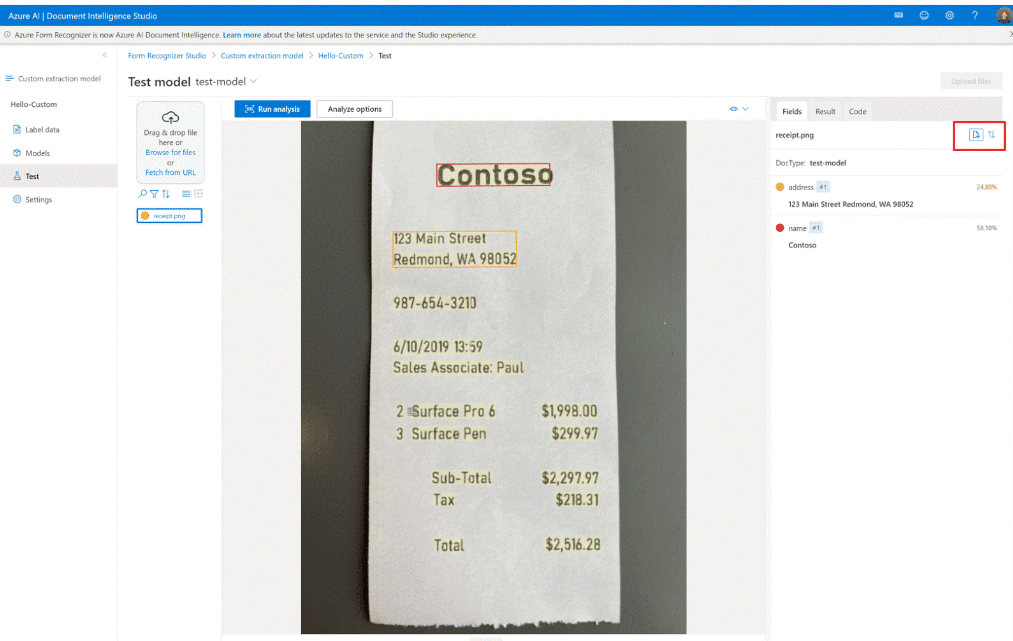Select Test in the sidebar
The image size is (1013, 641).
point(32,176)
